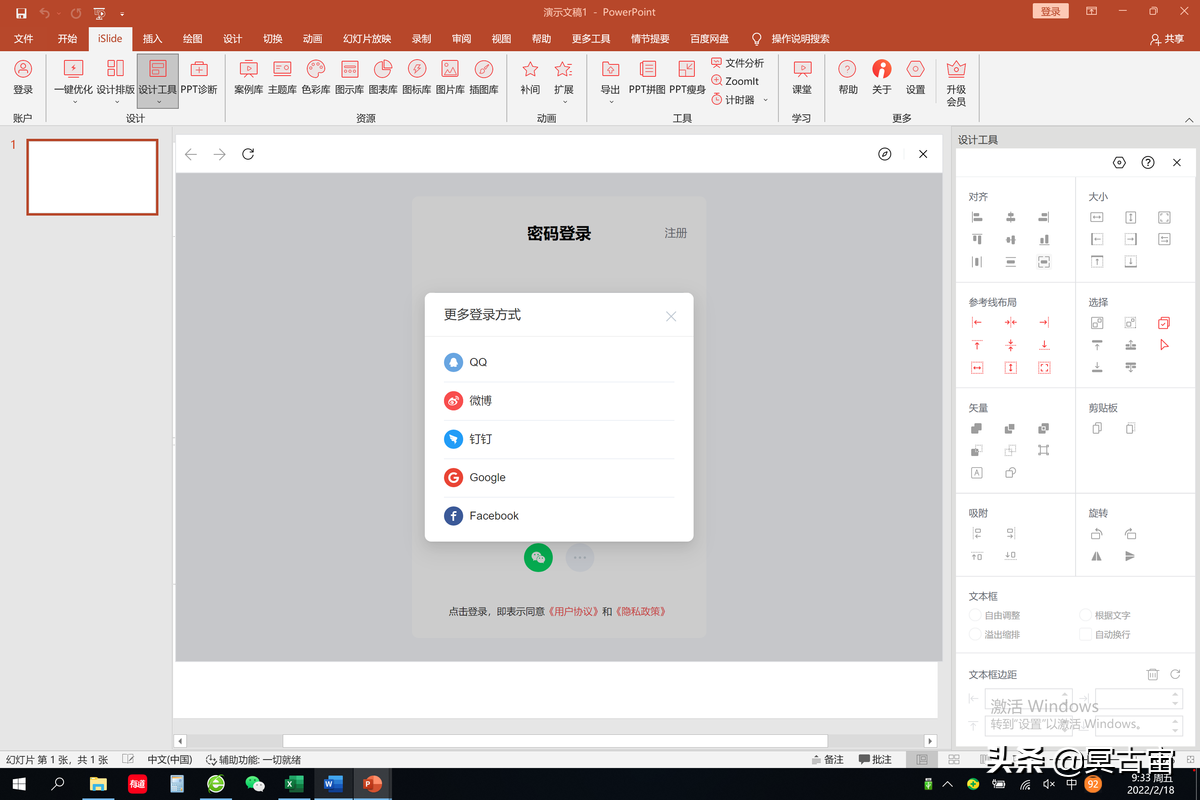Switch to the 审阅 ribbon tab

pos(461,39)
